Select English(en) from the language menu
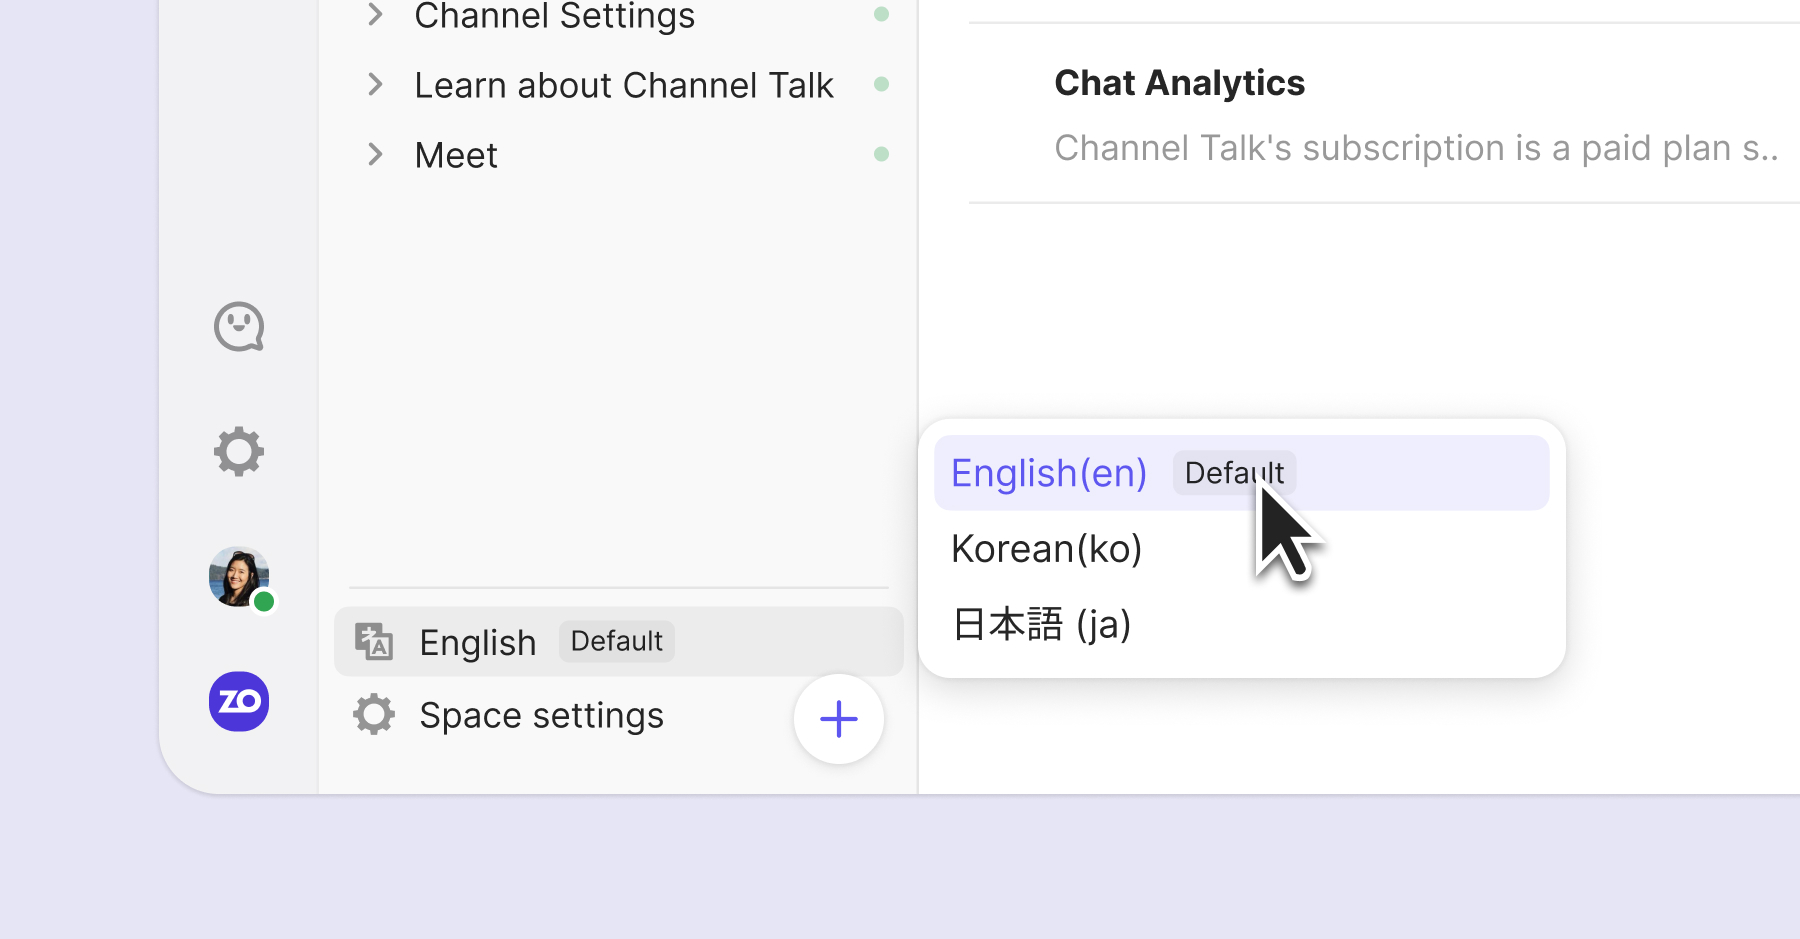This screenshot has width=1800, height=939. [x=1049, y=473]
